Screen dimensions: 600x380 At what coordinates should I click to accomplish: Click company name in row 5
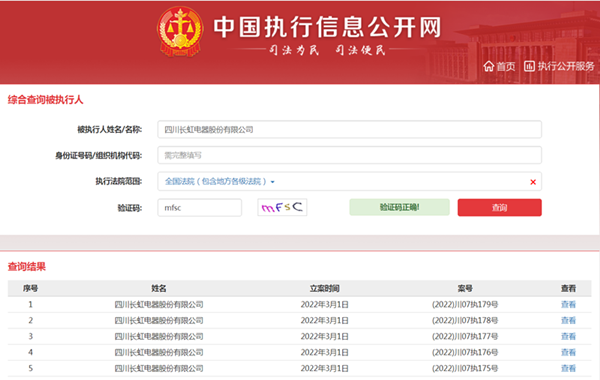point(159,368)
